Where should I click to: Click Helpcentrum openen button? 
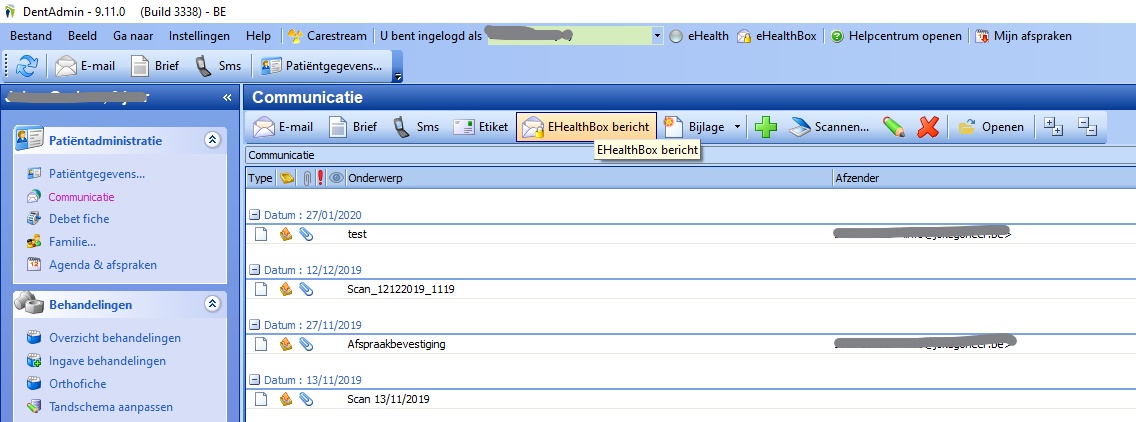(895, 36)
